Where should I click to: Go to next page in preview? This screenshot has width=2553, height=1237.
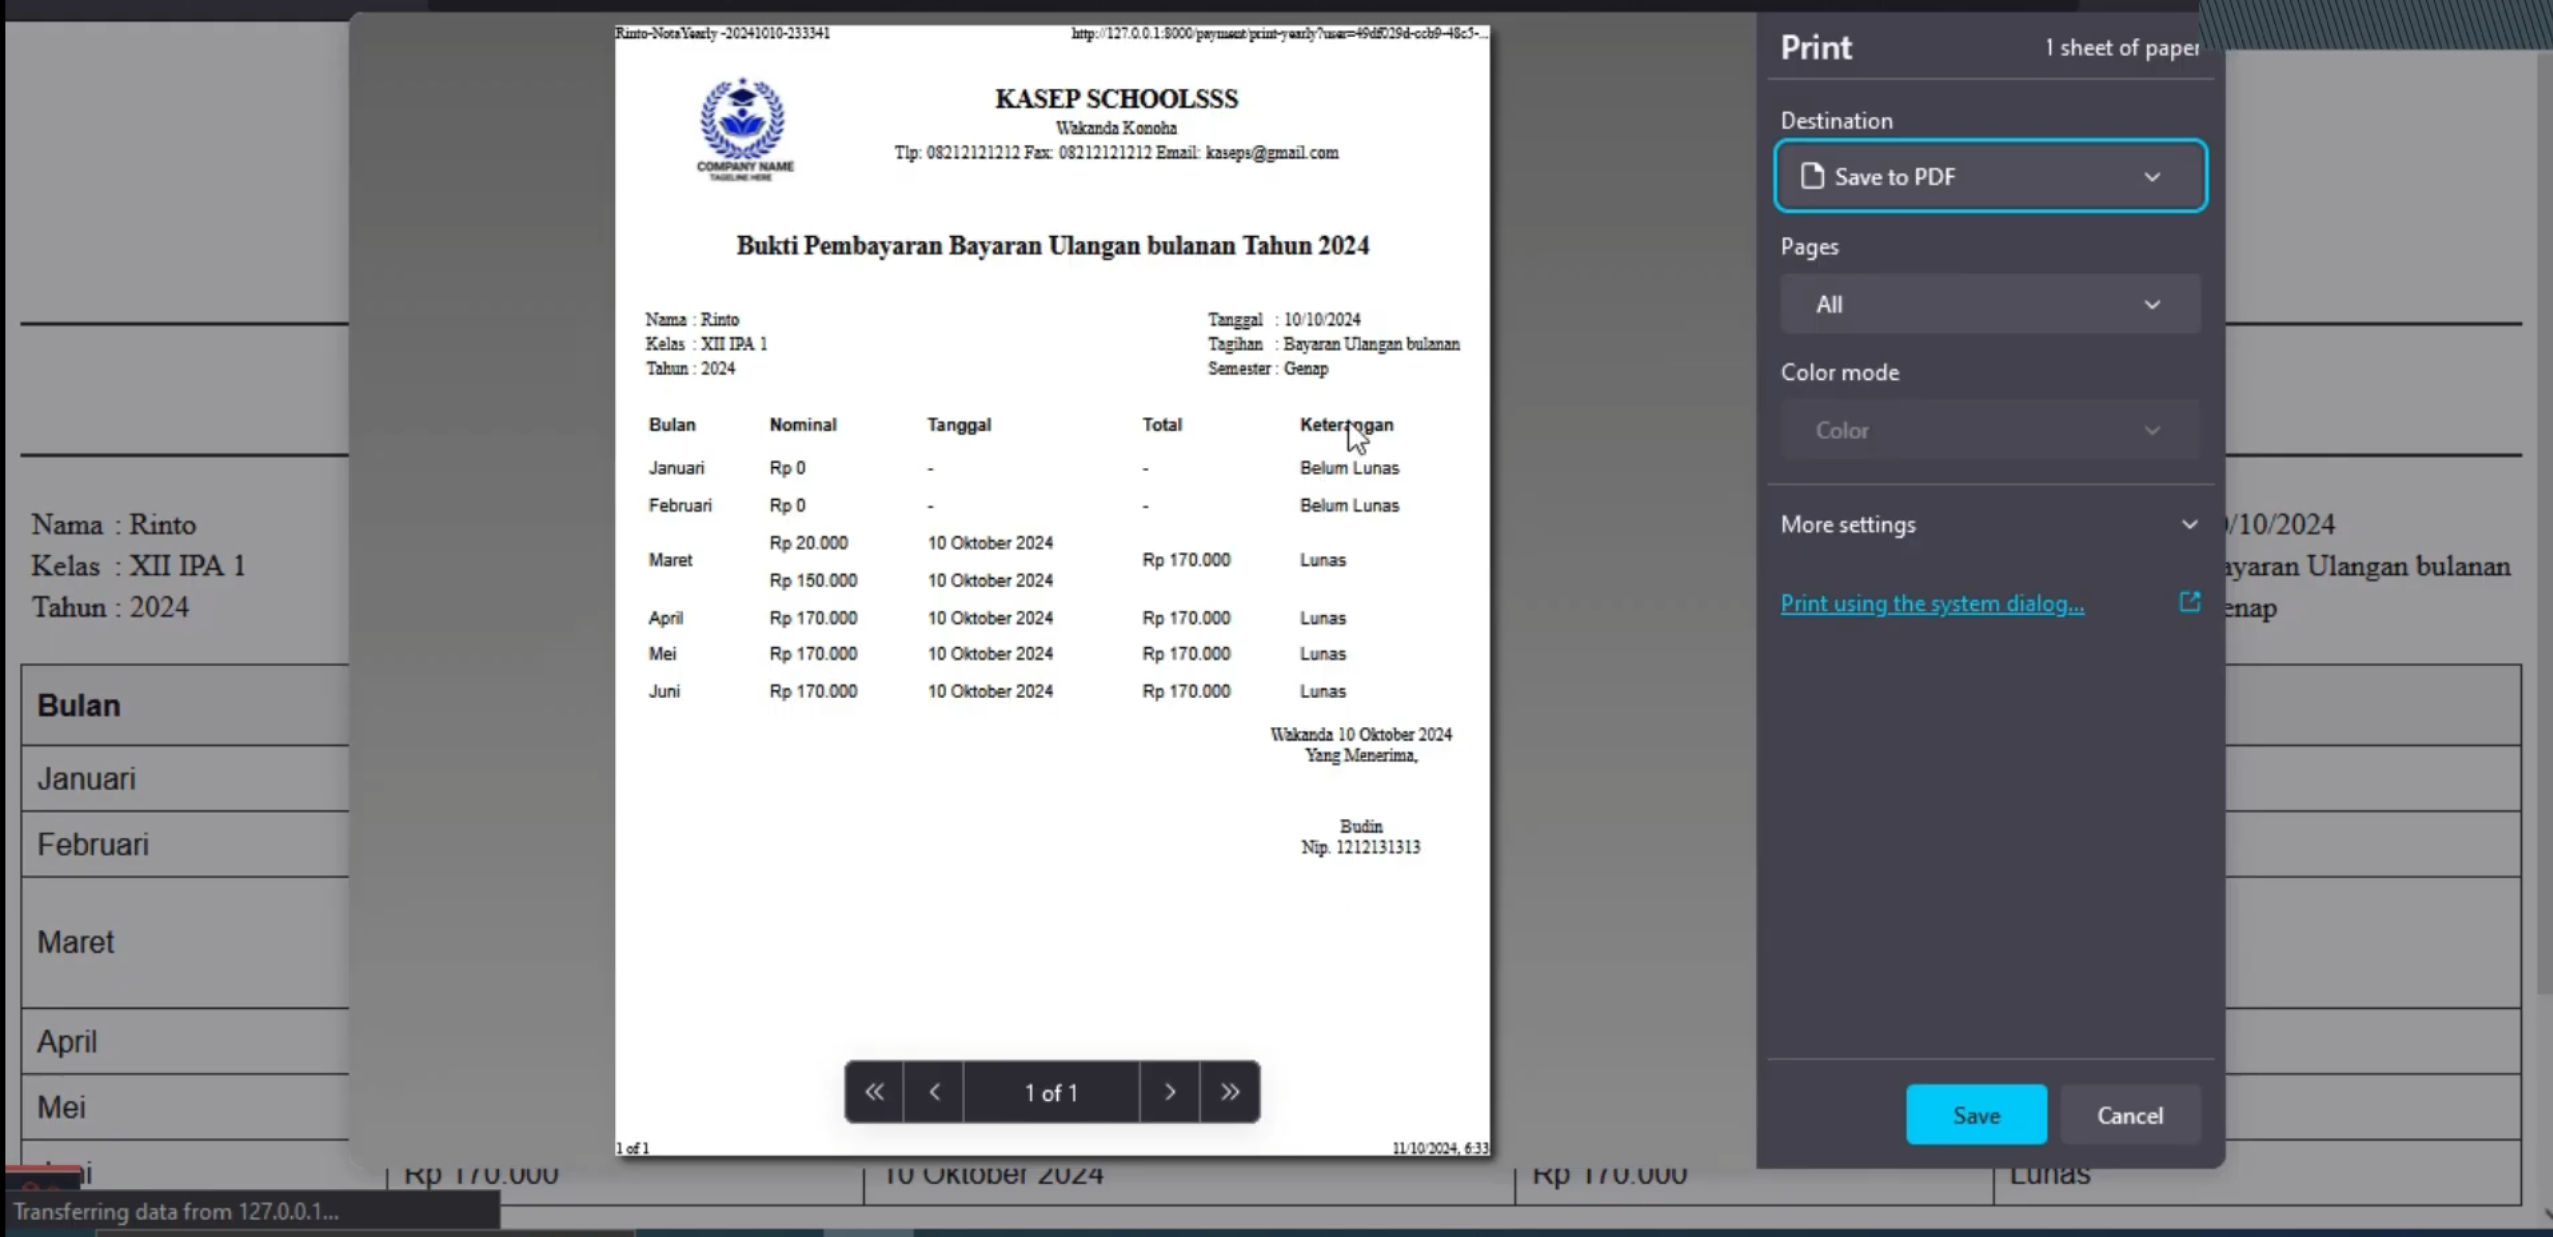click(x=1169, y=1092)
